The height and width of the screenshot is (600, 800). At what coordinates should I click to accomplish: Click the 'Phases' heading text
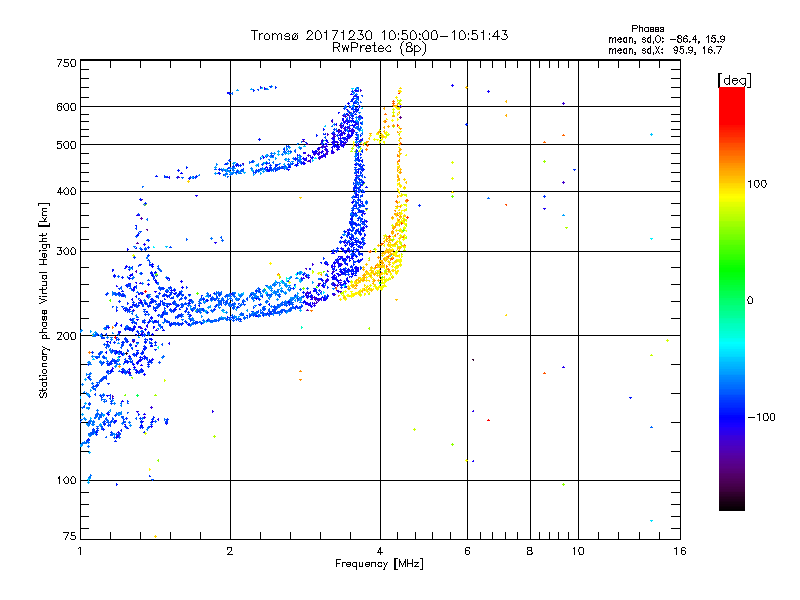(647, 29)
